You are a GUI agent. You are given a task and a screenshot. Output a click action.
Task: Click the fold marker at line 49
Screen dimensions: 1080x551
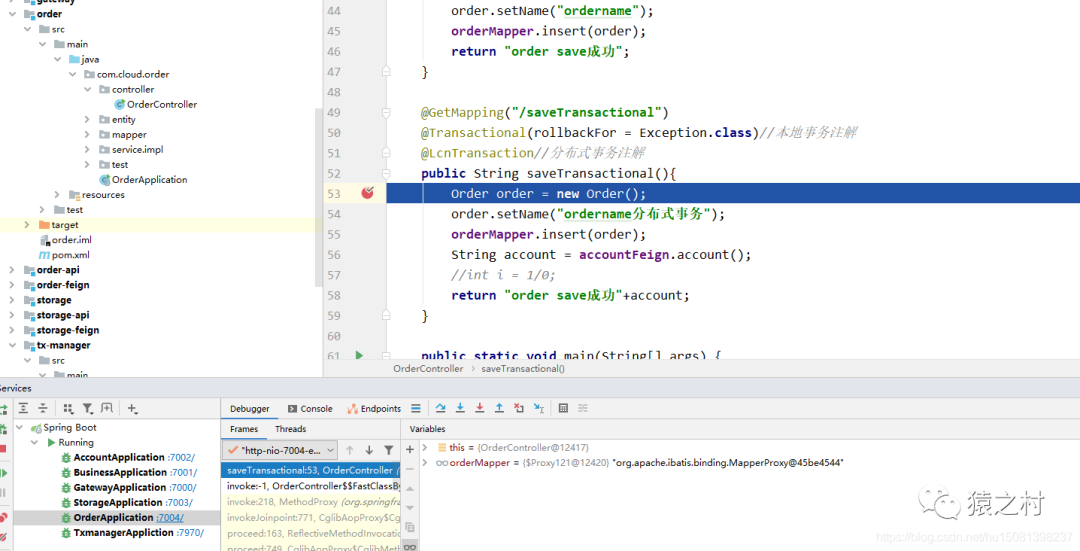pos(386,112)
